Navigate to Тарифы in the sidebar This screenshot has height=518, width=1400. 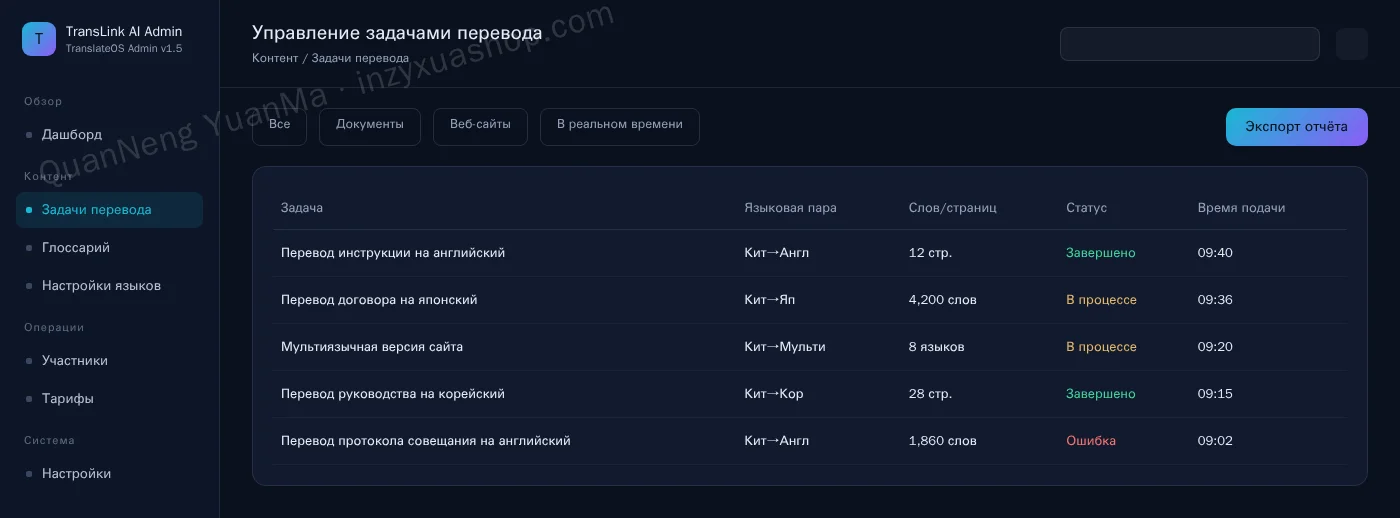(x=109, y=399)
